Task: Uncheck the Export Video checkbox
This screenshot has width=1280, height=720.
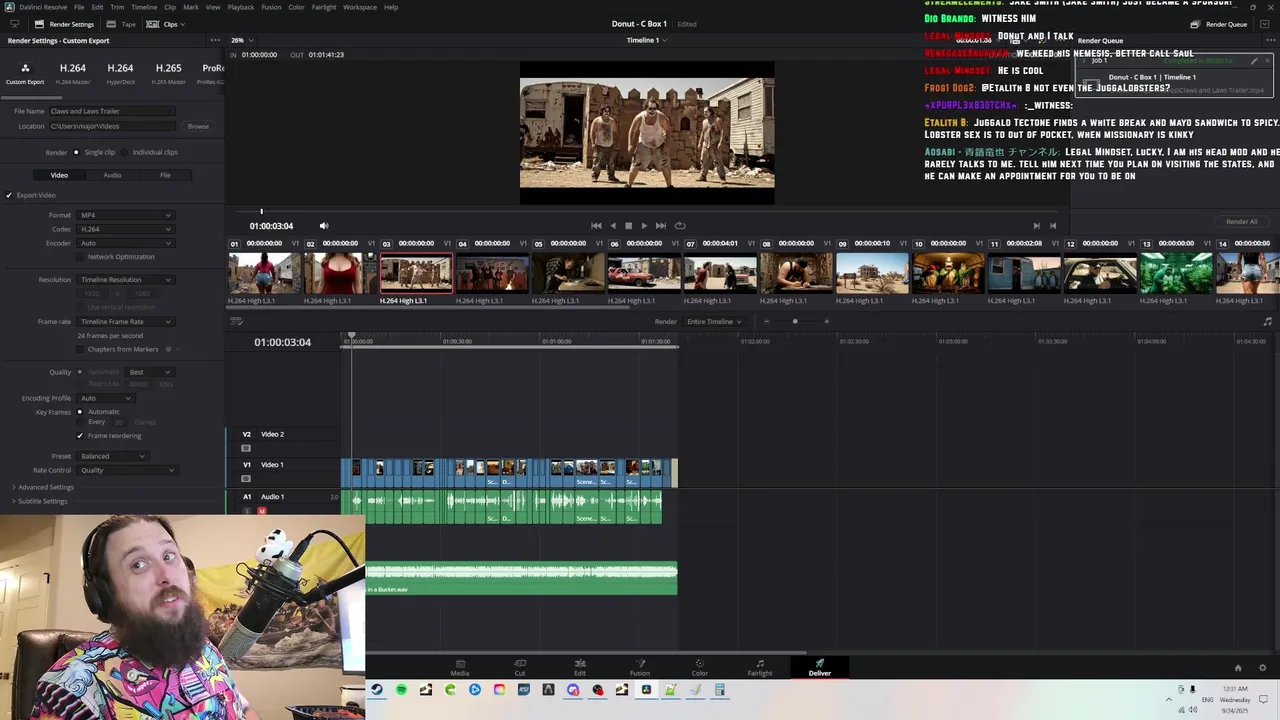Action: click(x=9, y=195)
